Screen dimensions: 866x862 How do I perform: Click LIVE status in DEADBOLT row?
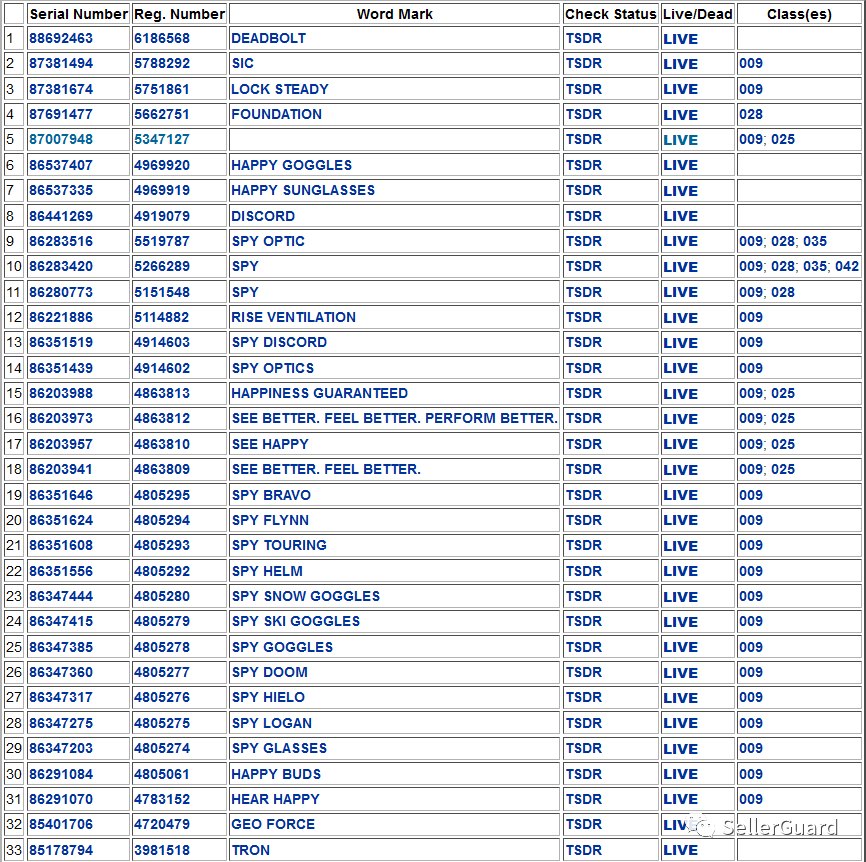680,39
